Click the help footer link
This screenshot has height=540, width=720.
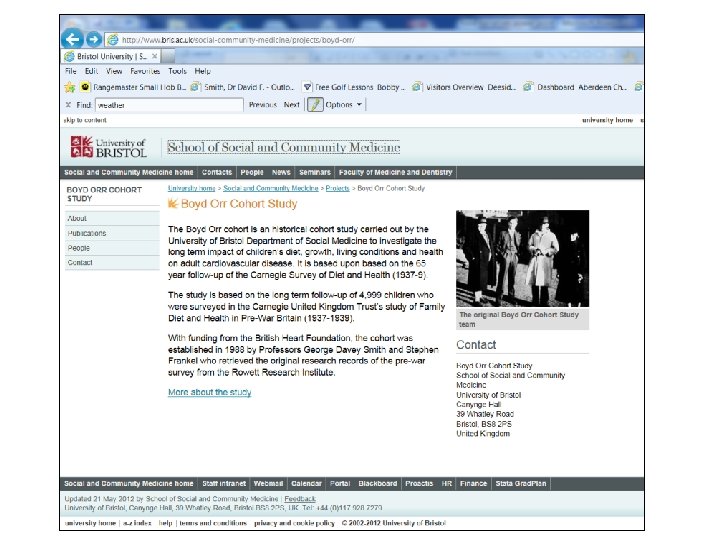click(x=165, y=523)
